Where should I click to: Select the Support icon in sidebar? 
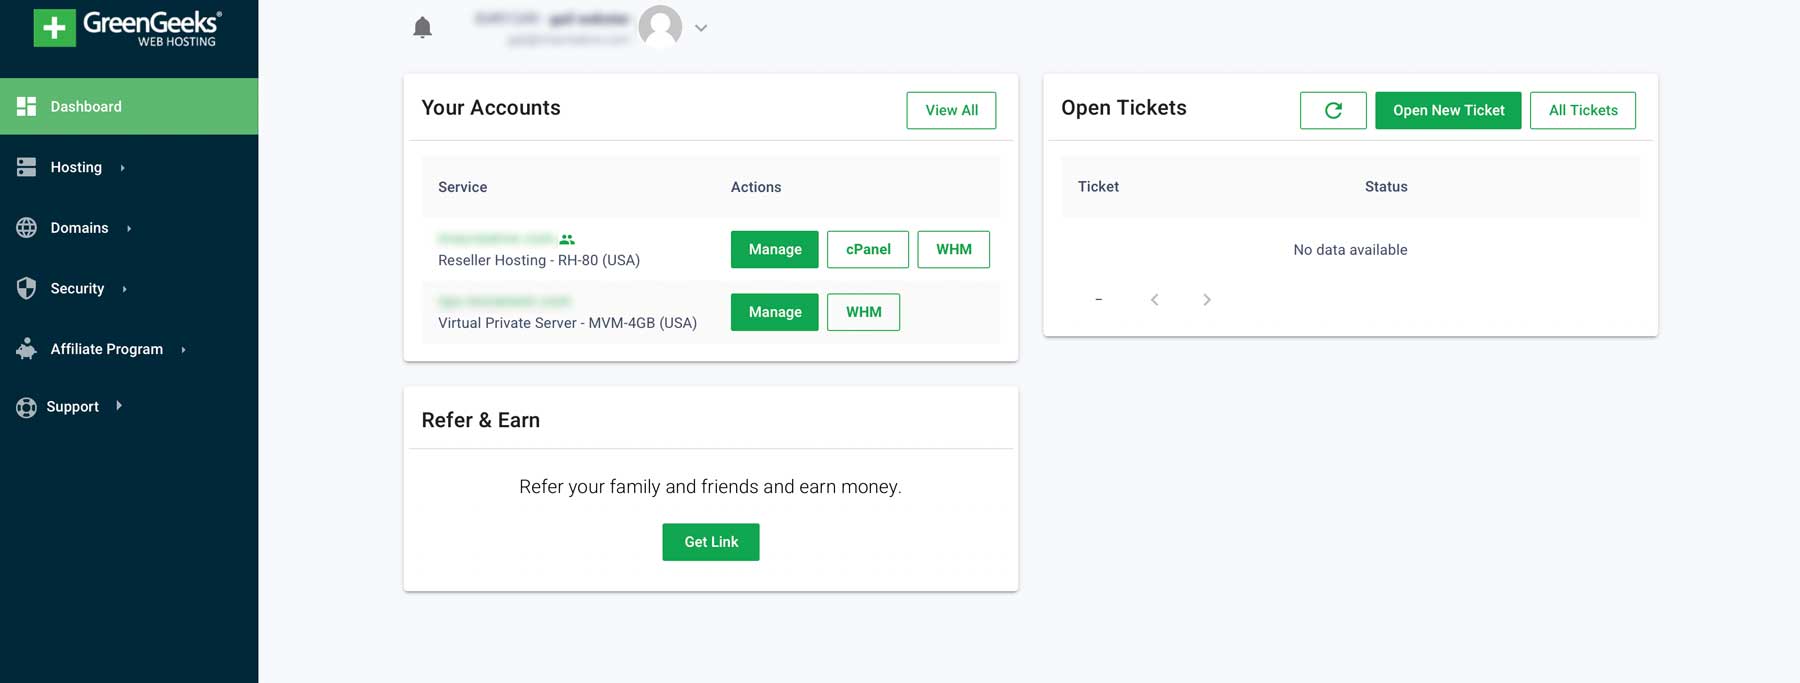click(25, 406)
